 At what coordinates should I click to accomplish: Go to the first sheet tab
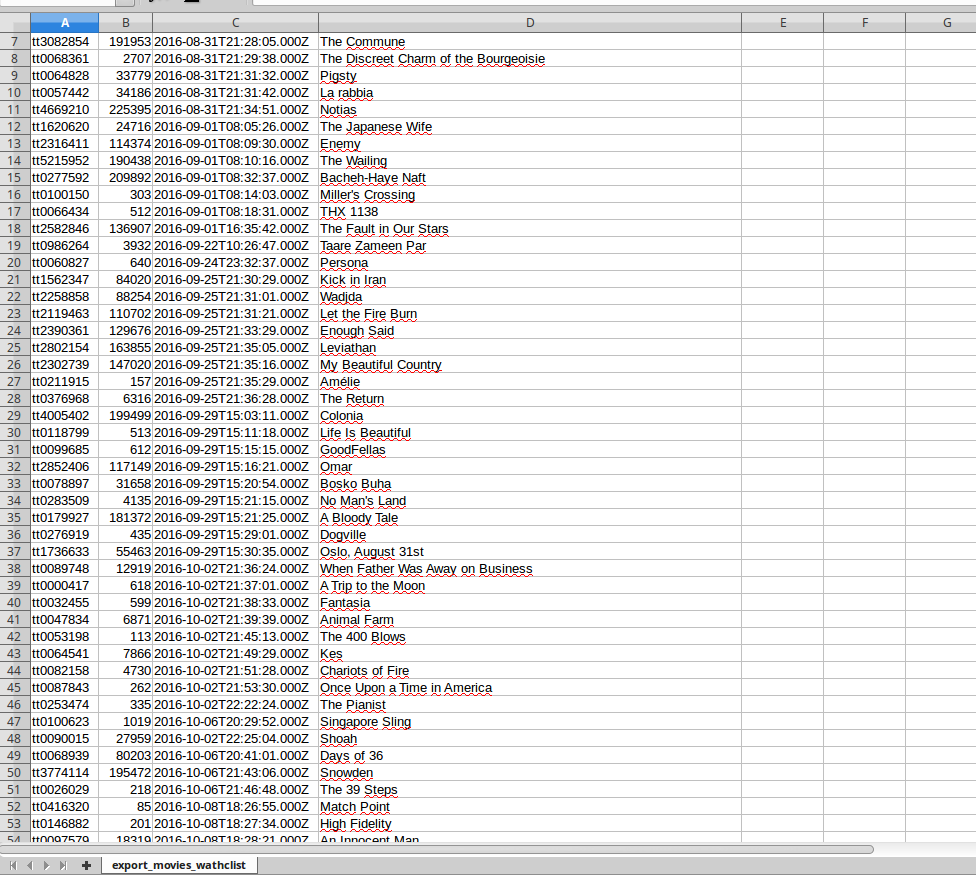(x=13, y=865)
